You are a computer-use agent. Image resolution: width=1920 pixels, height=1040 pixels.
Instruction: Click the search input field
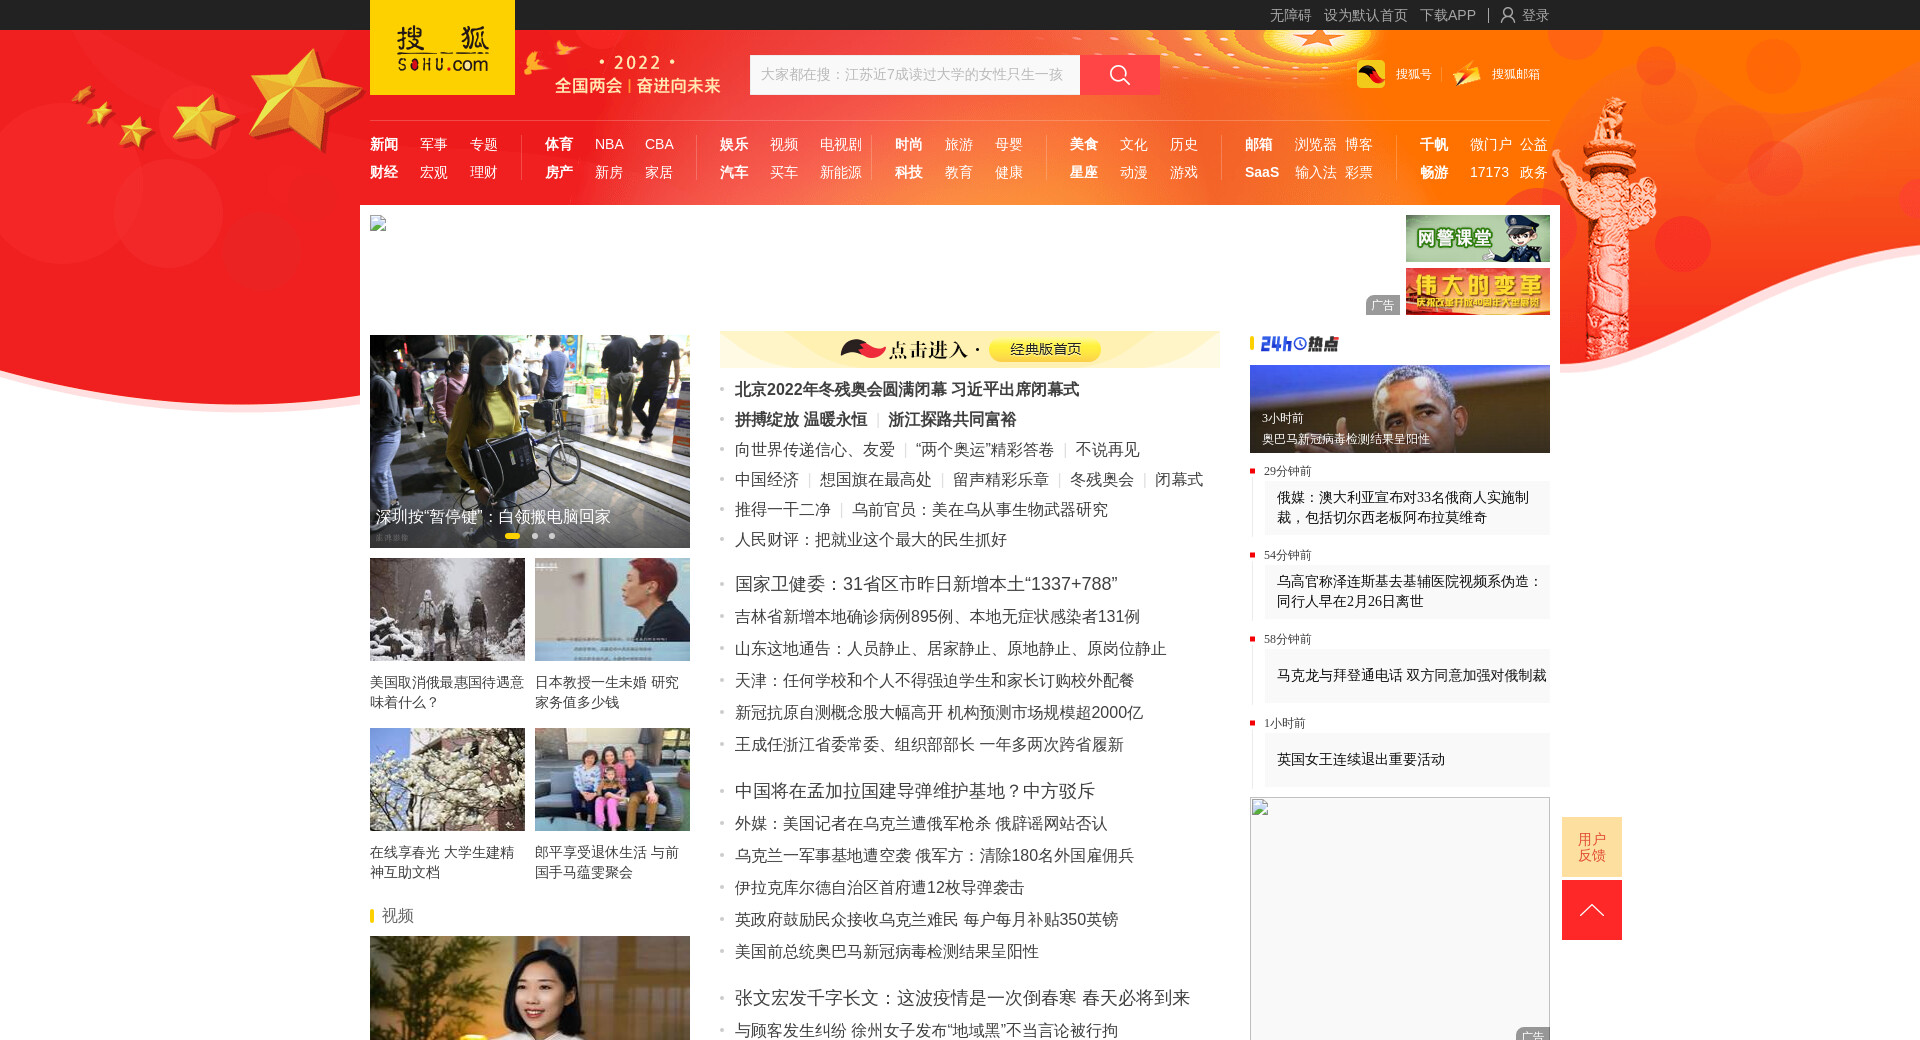(914, 75)
